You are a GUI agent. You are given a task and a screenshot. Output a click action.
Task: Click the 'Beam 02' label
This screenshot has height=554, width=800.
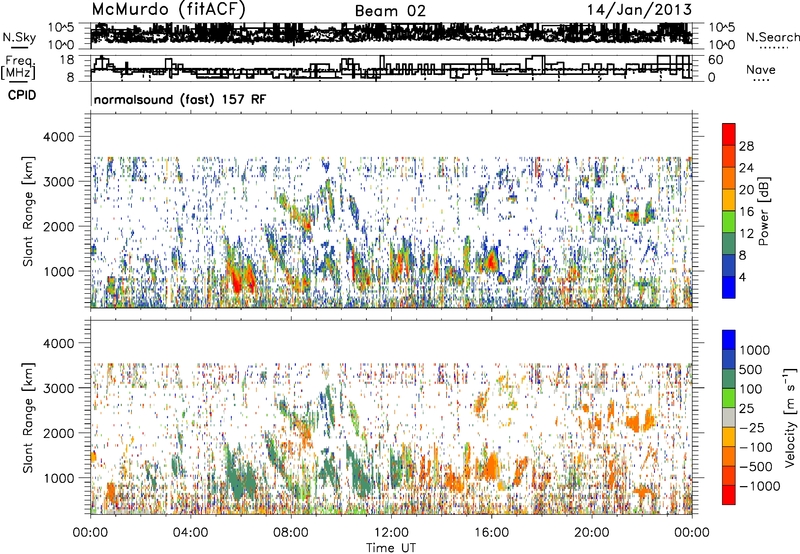(390, 11)
